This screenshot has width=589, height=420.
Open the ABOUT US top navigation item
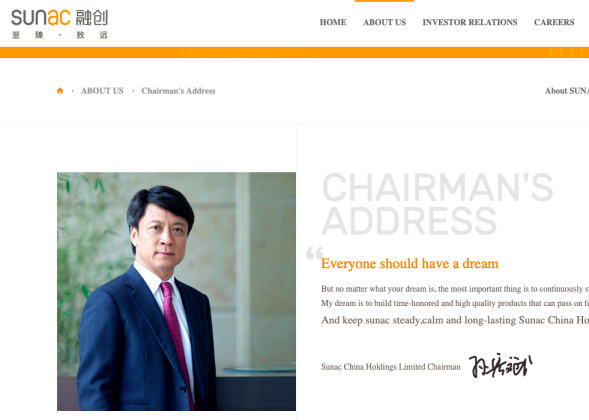[384, 22]
